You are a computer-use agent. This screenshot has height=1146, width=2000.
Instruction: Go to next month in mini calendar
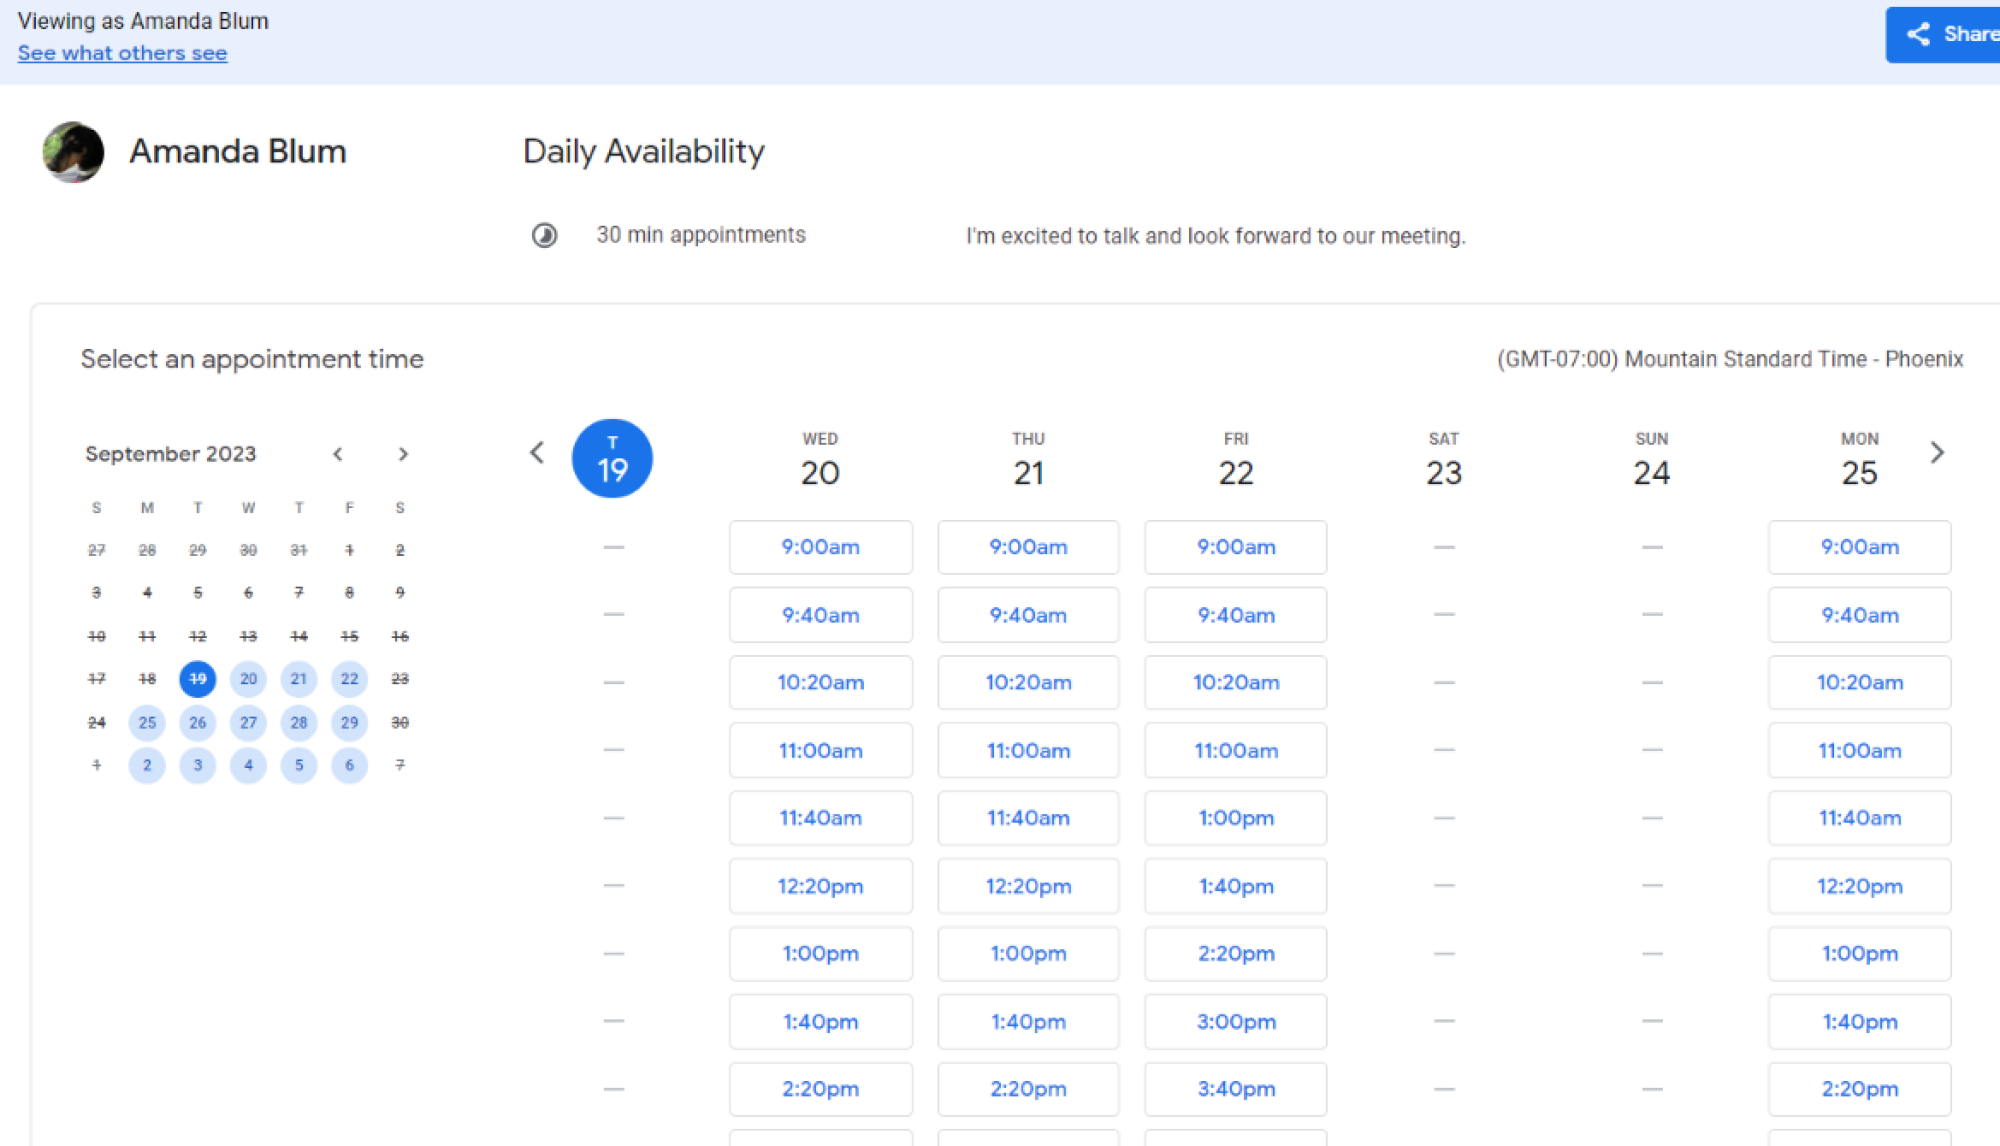click(x=403, y=454)
